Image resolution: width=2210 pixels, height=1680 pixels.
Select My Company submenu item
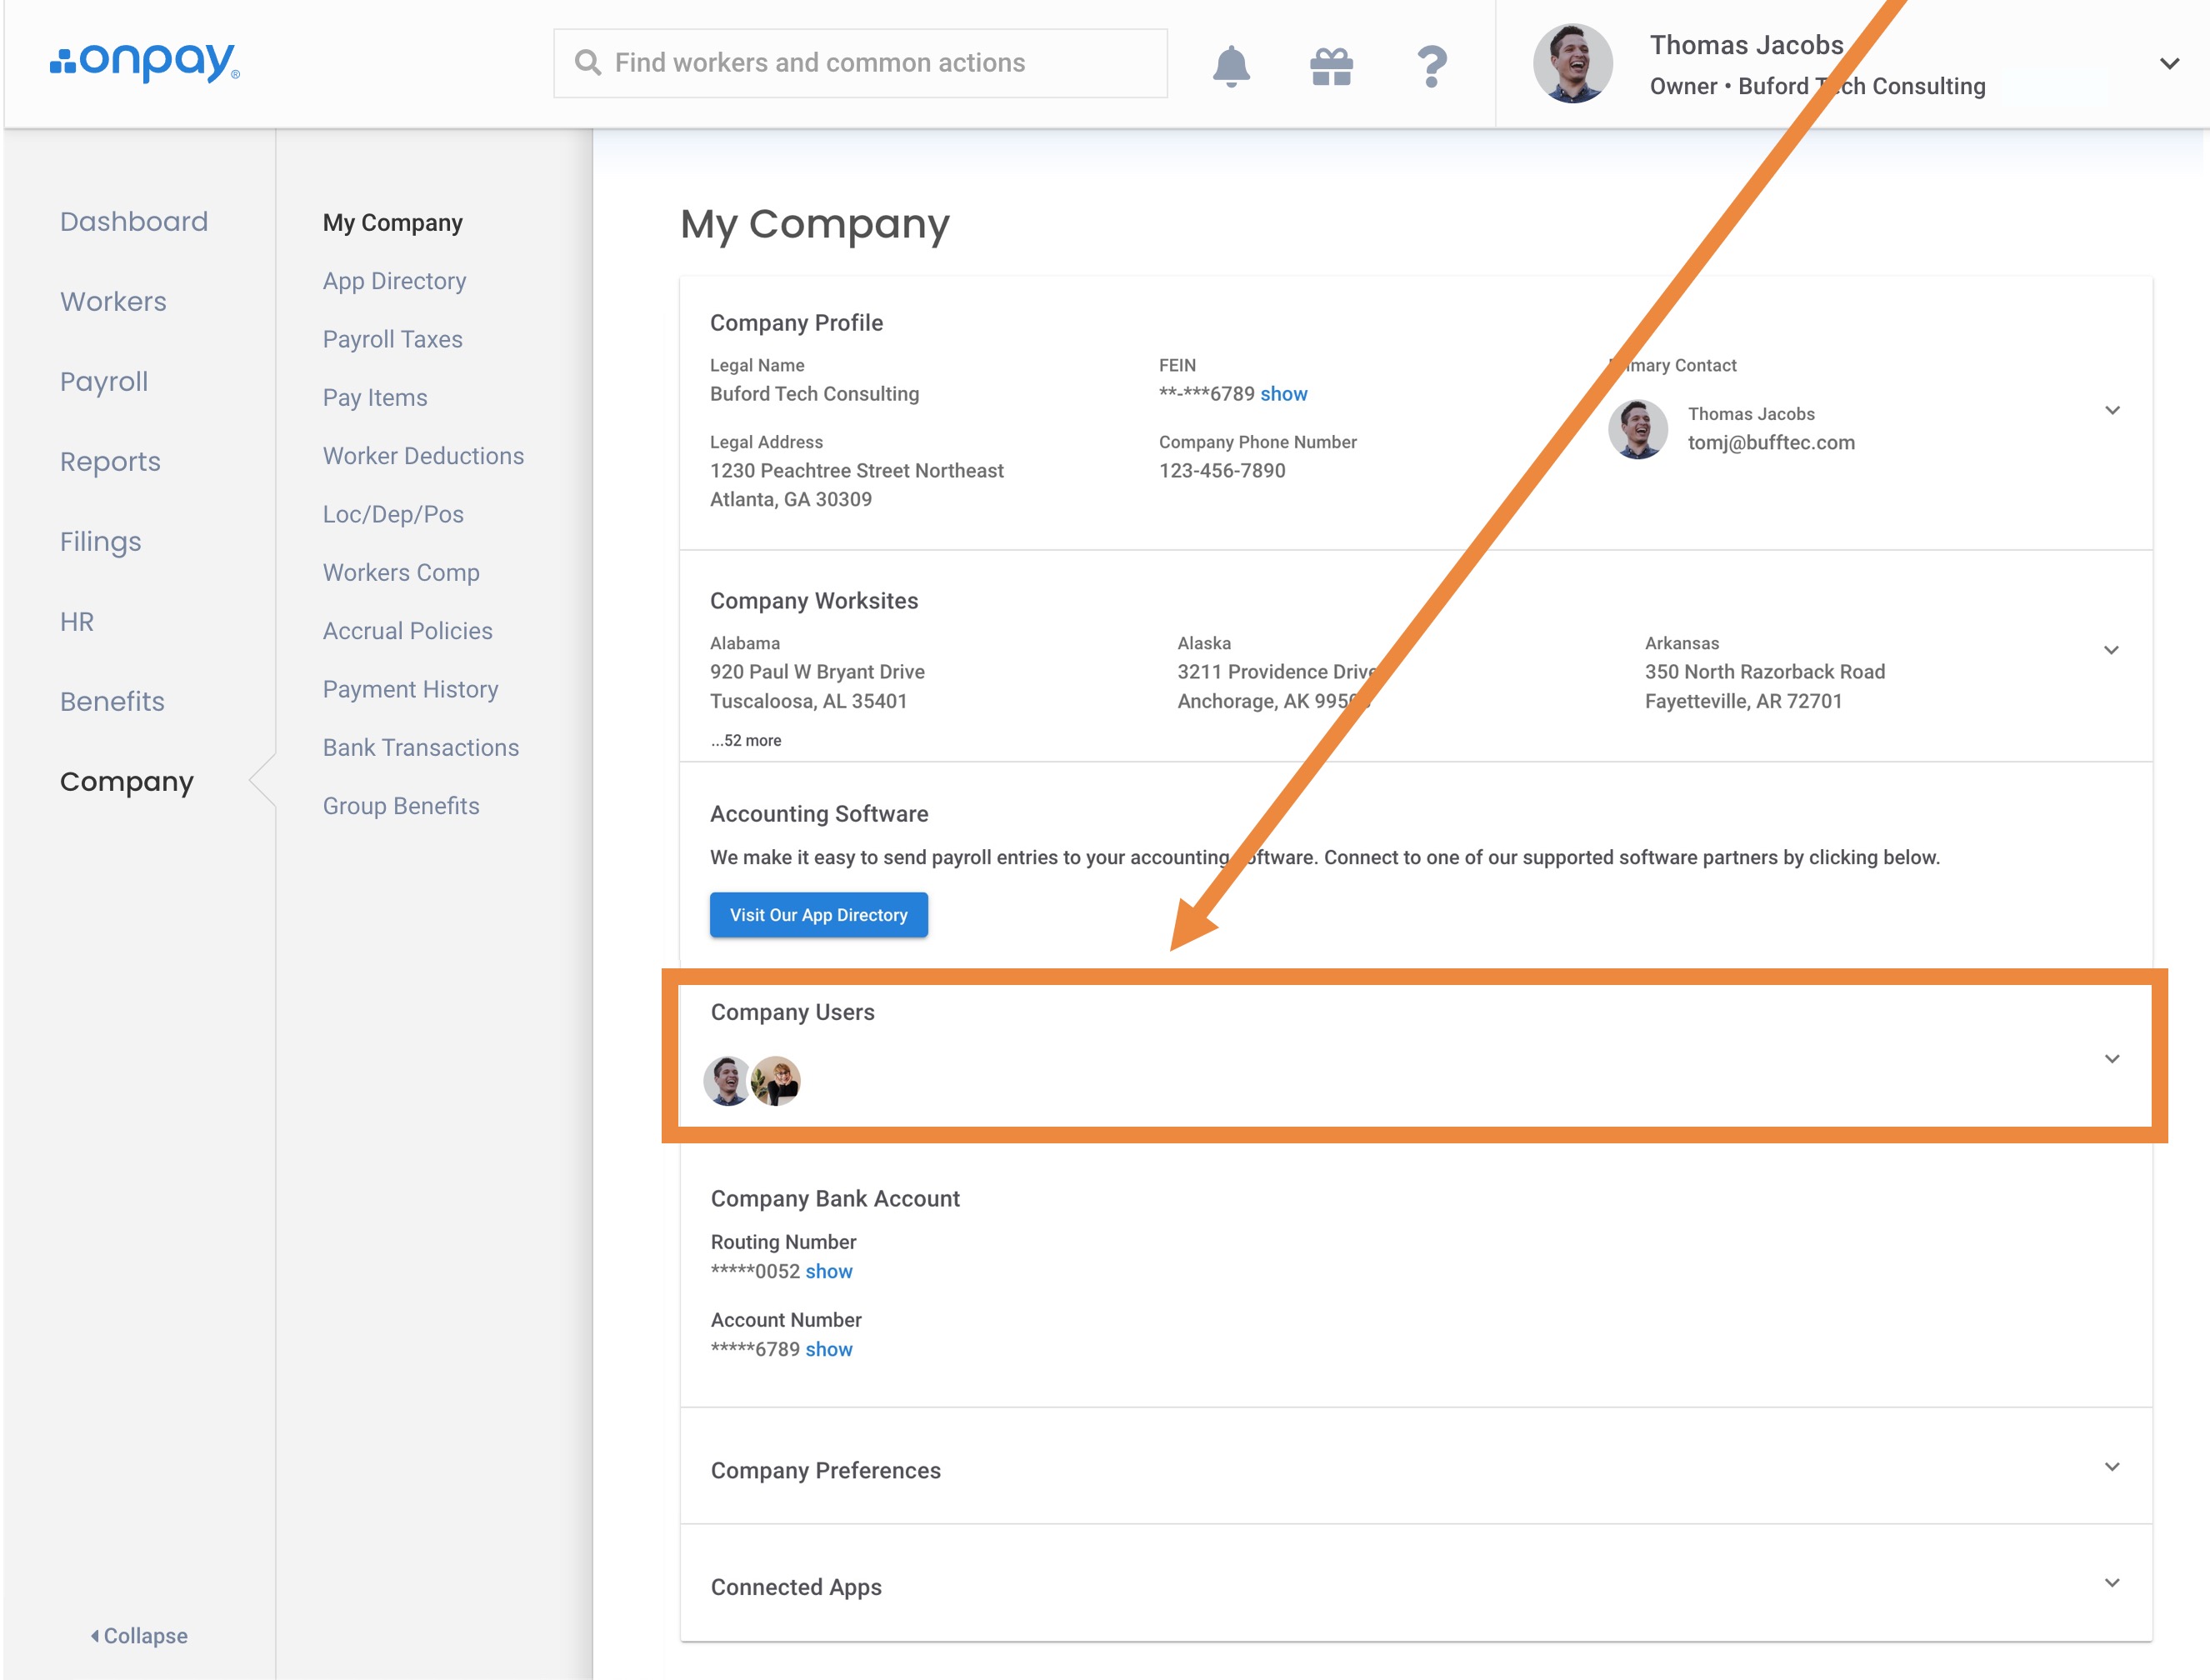pyautogui.click(x=392, y=222)
